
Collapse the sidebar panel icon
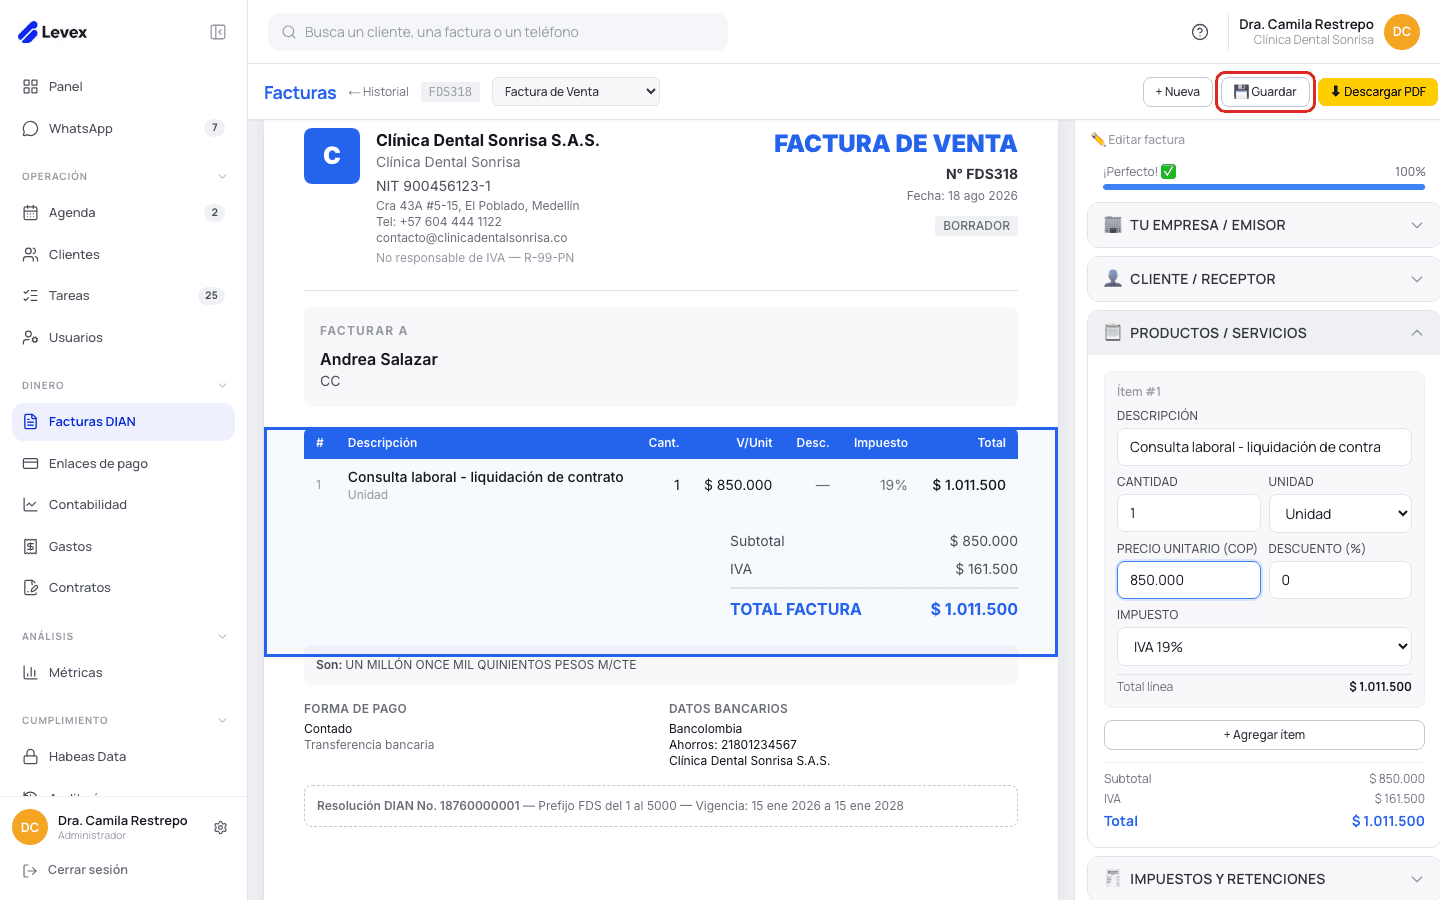[218, 32]
